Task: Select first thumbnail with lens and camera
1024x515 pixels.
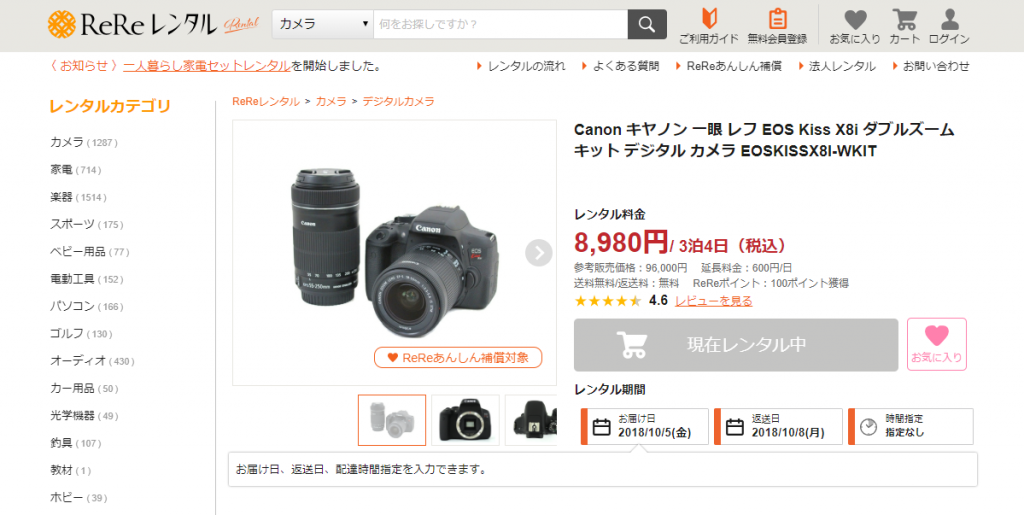Action: [x=392, y=420]
